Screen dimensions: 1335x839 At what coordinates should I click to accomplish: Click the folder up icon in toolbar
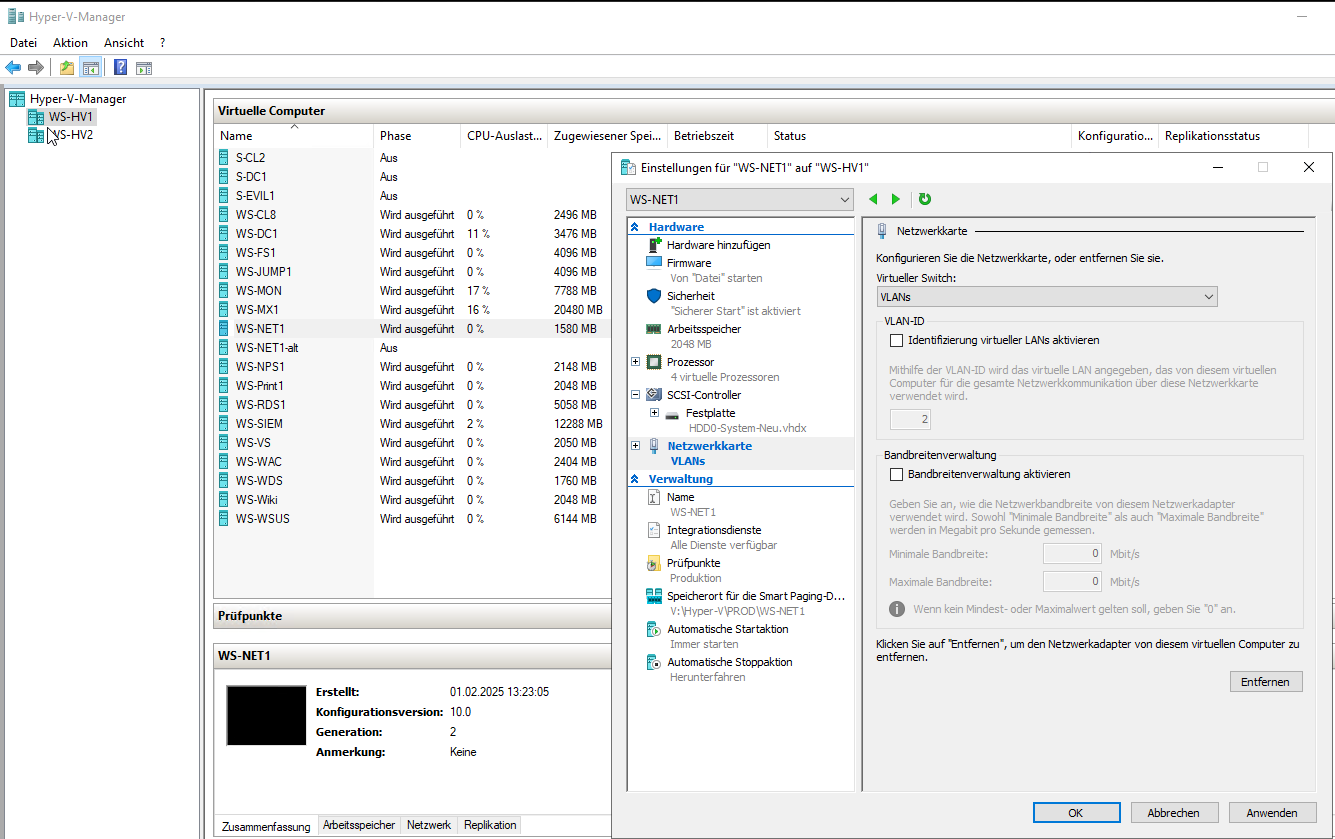(67, 67)
